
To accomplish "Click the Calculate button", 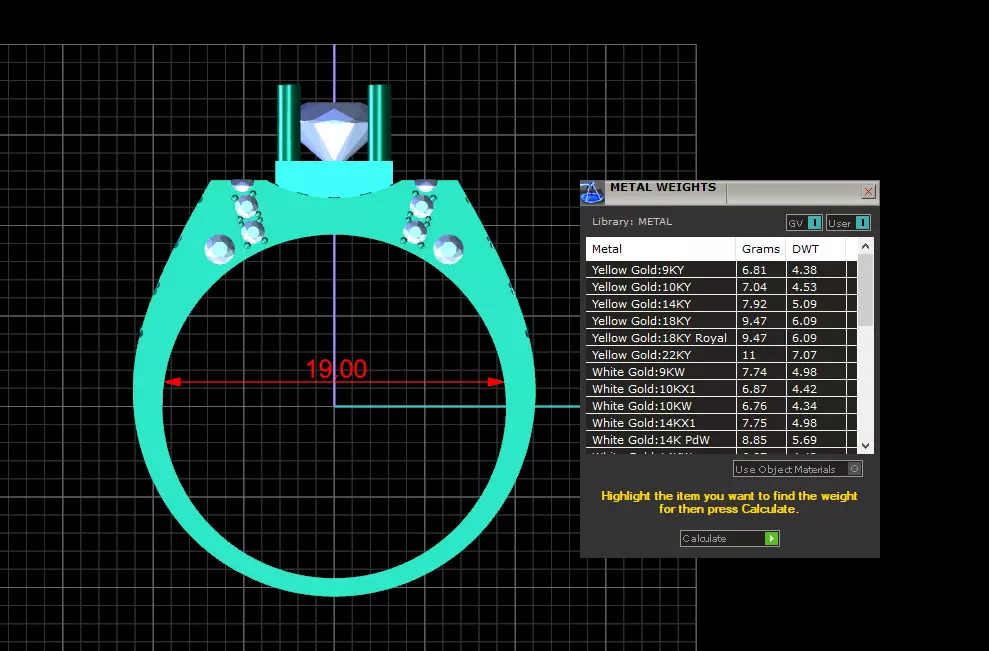I will pyautogui.click(x=730, y=538).
